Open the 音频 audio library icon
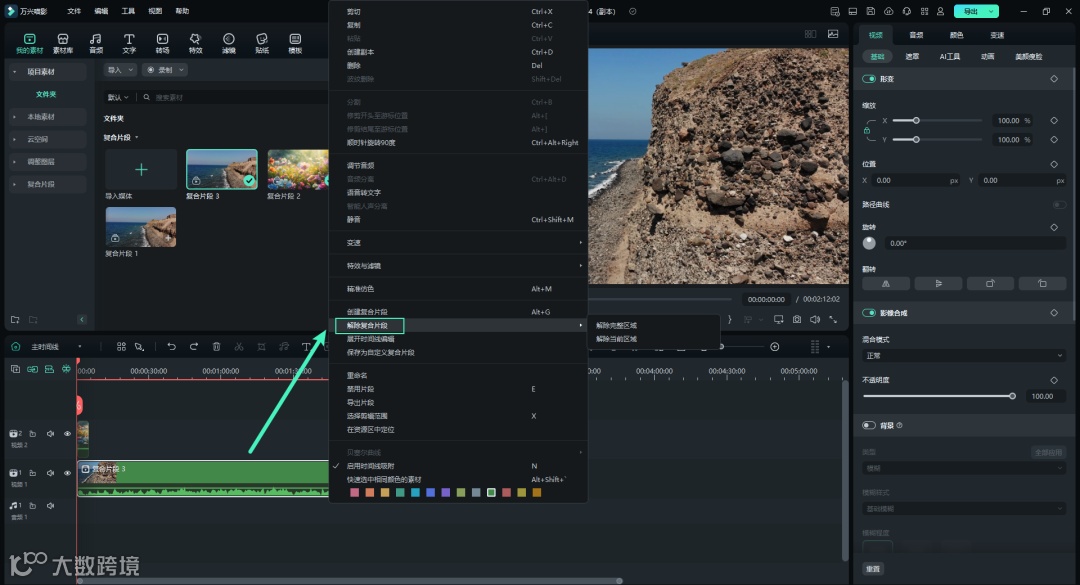Viewport: 1080px width, 585px height. pyautogui.click(x=95, y=42)
